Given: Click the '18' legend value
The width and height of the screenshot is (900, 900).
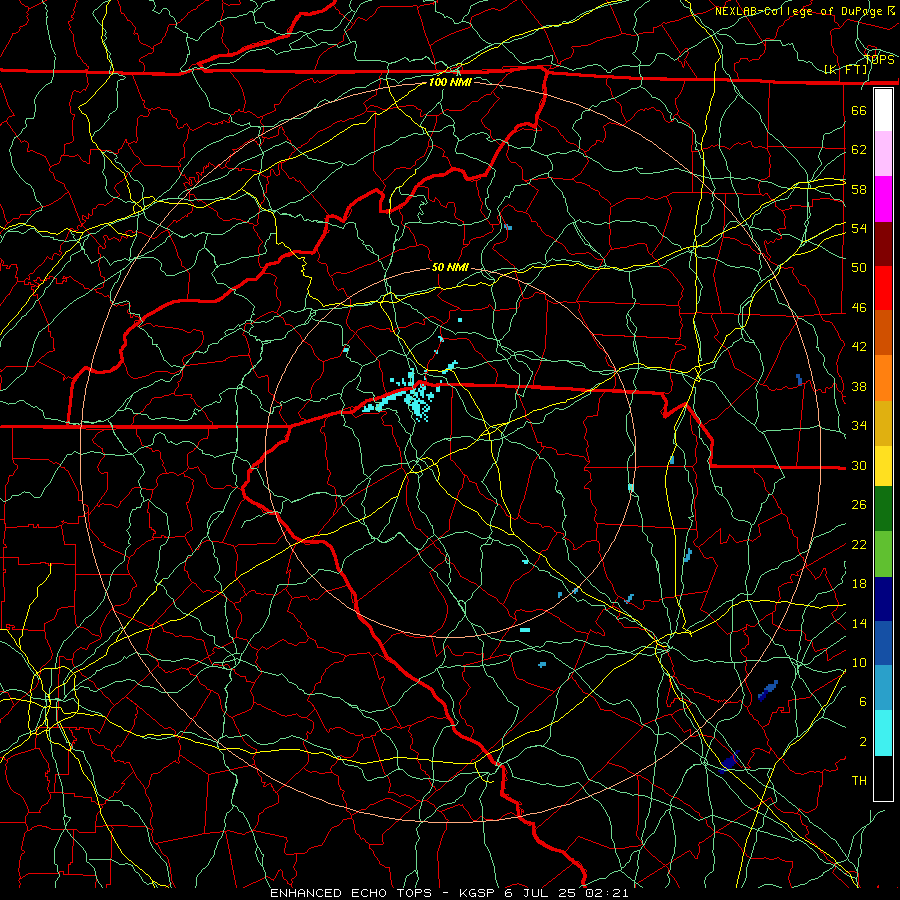Looking at the screenshot, I should pyautogui.click(x=859, y=584).
